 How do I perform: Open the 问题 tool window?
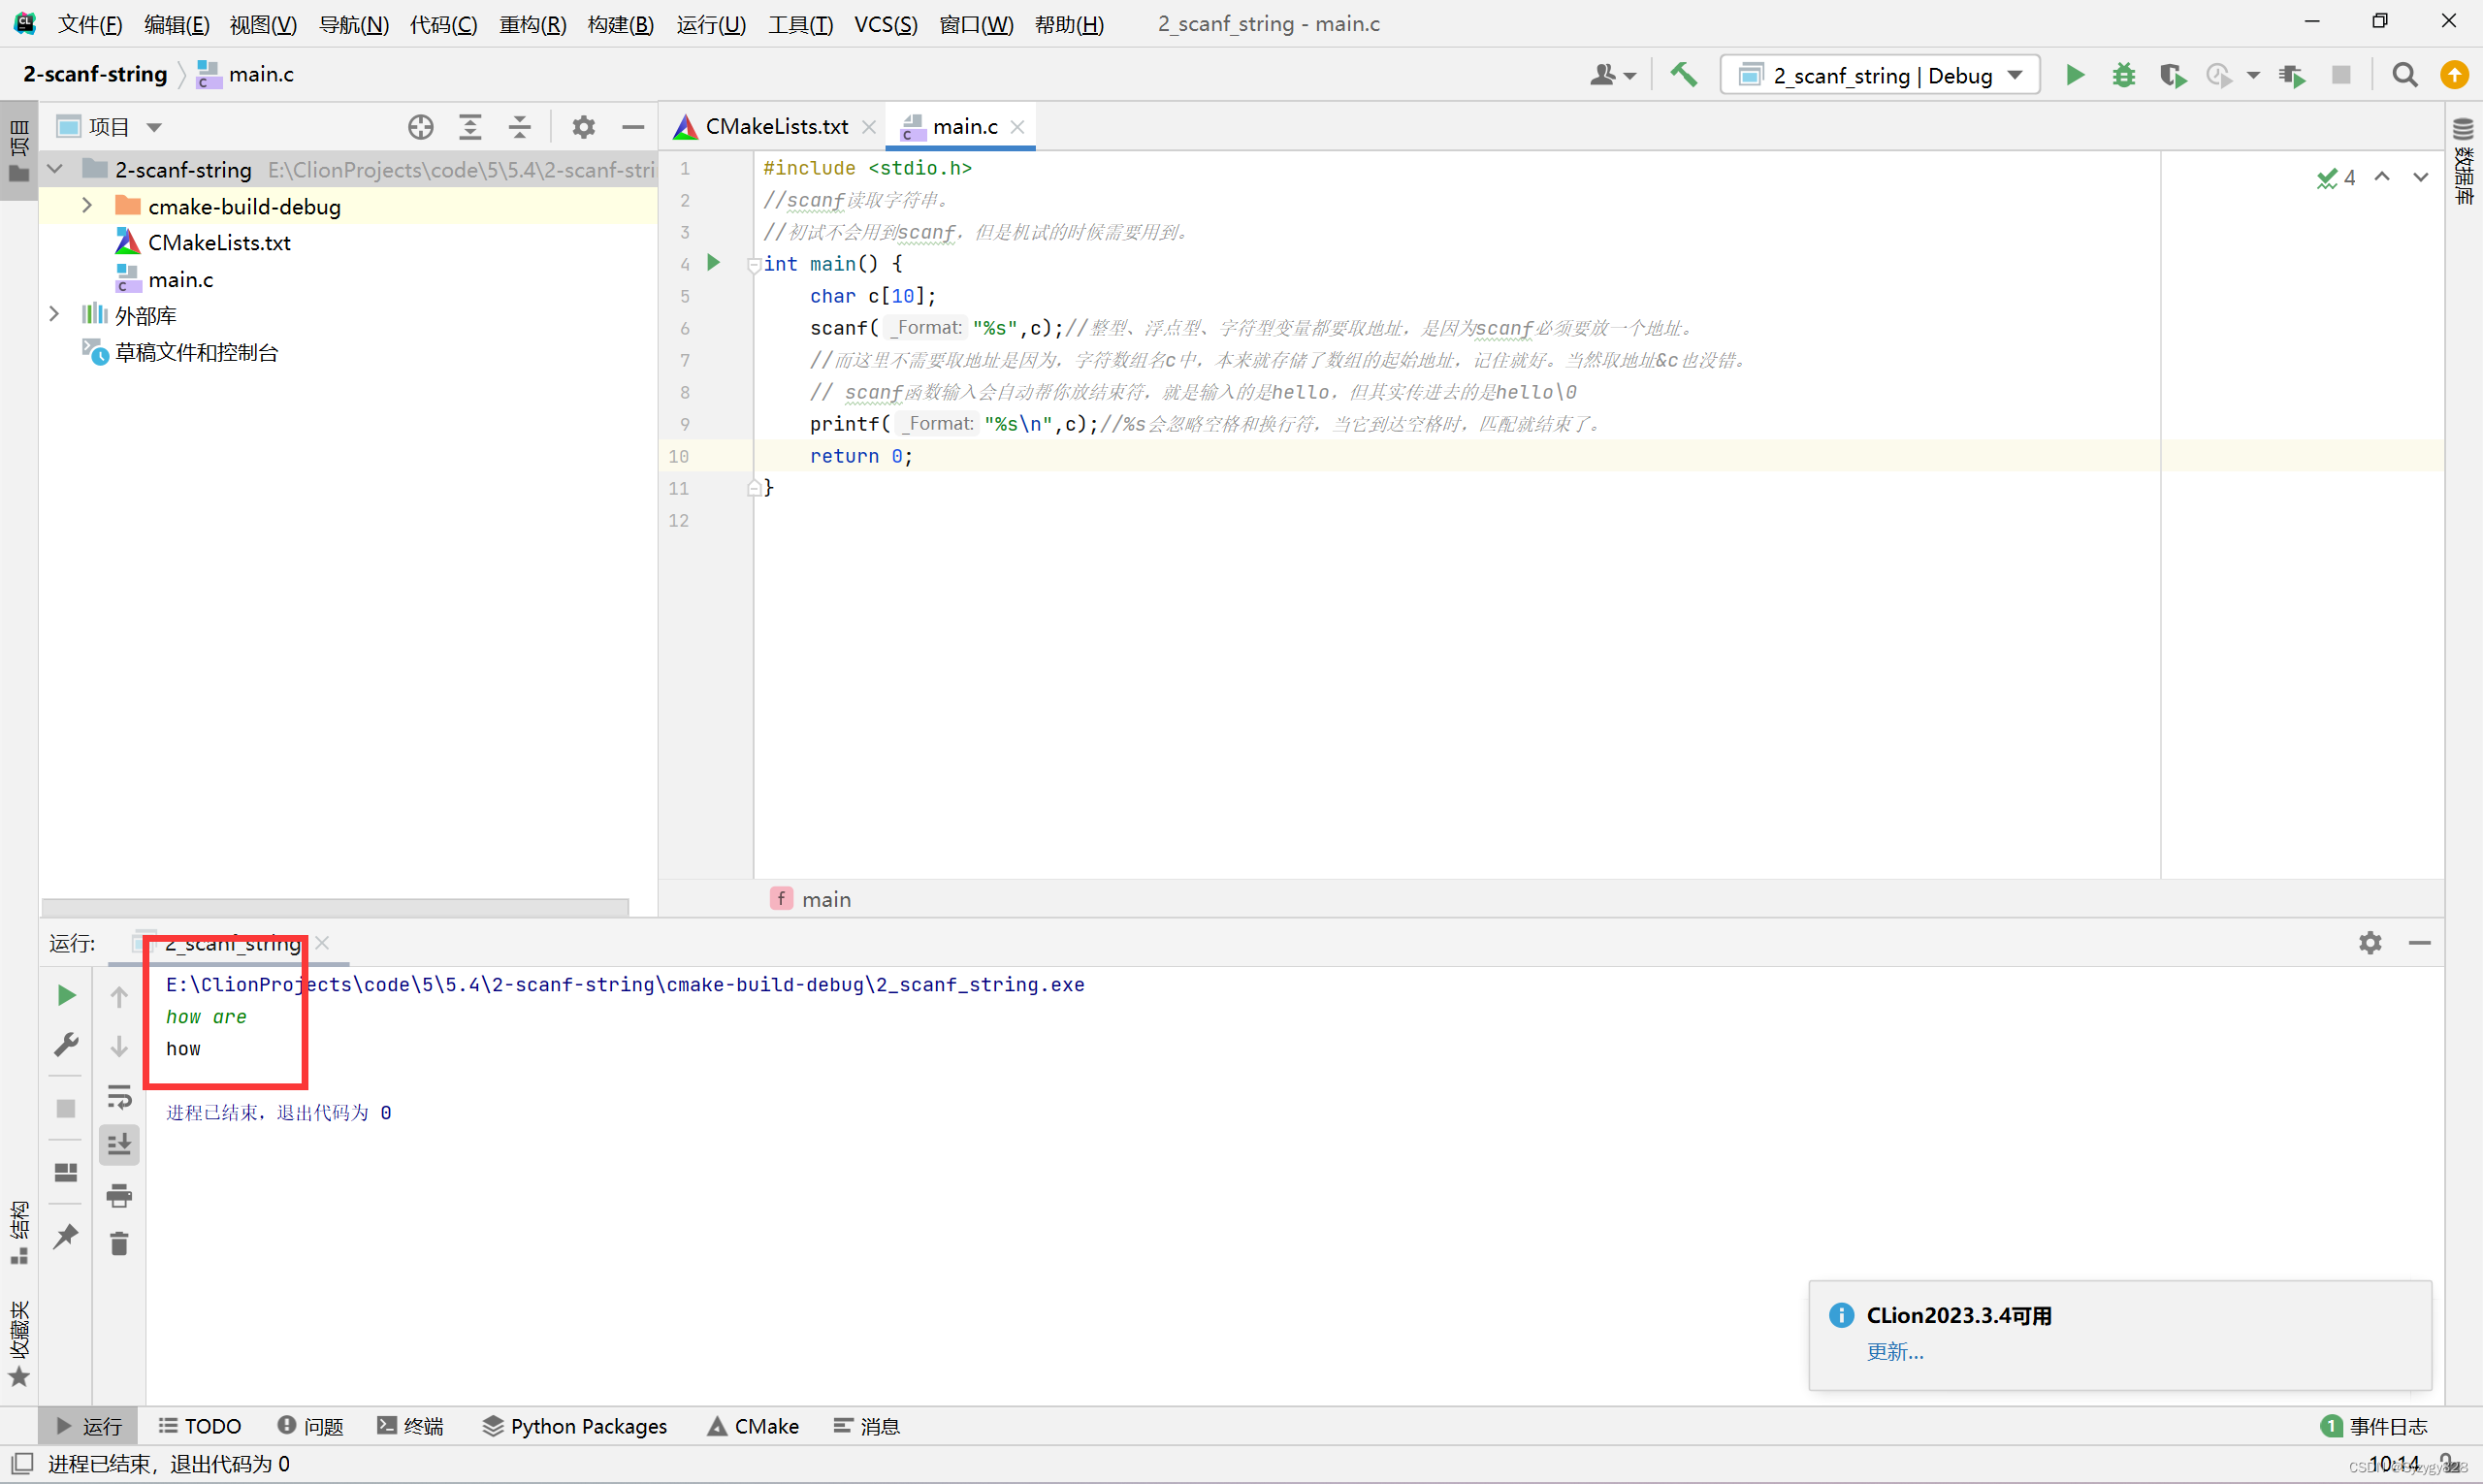pyautogui.click(x=311, y=1426)
